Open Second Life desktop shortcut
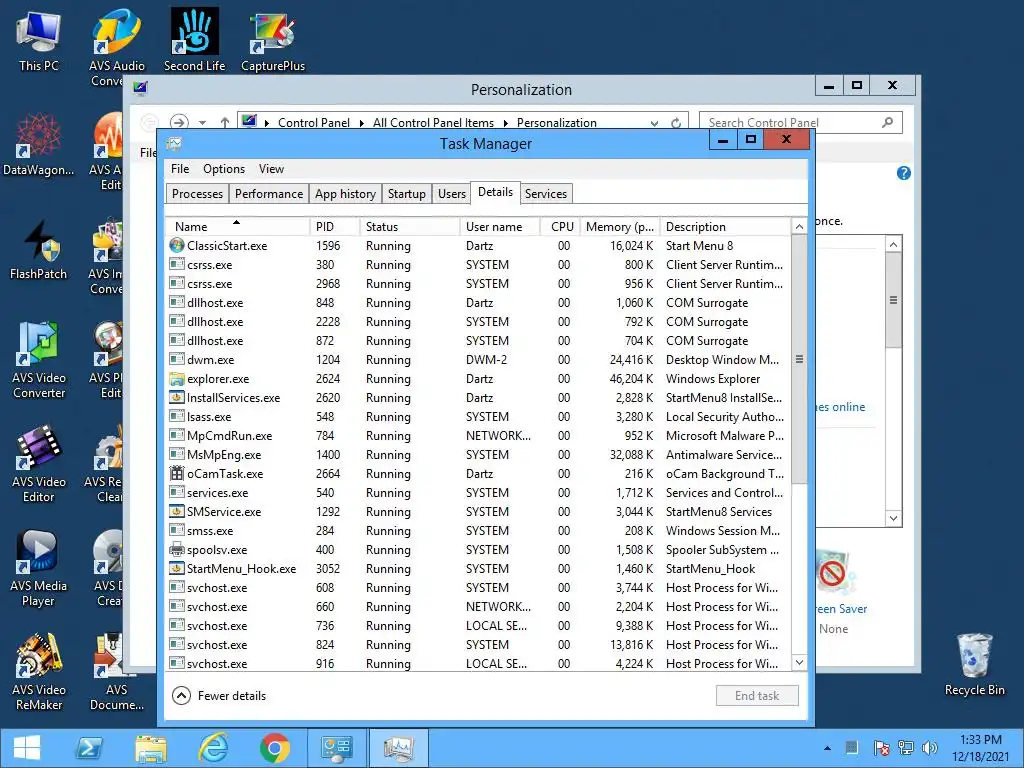 (x=194, y=40)
